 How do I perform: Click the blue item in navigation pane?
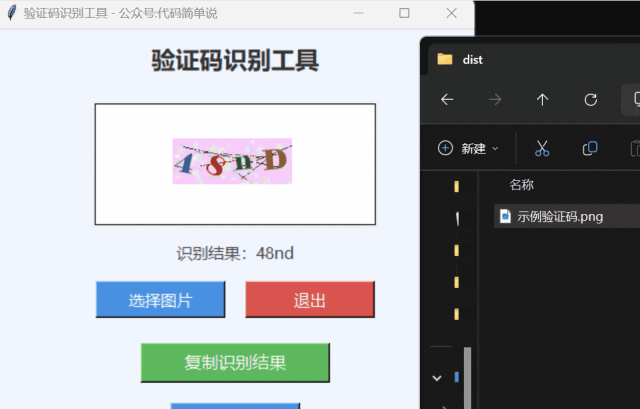pyautogui.click(x=456, y=378)
